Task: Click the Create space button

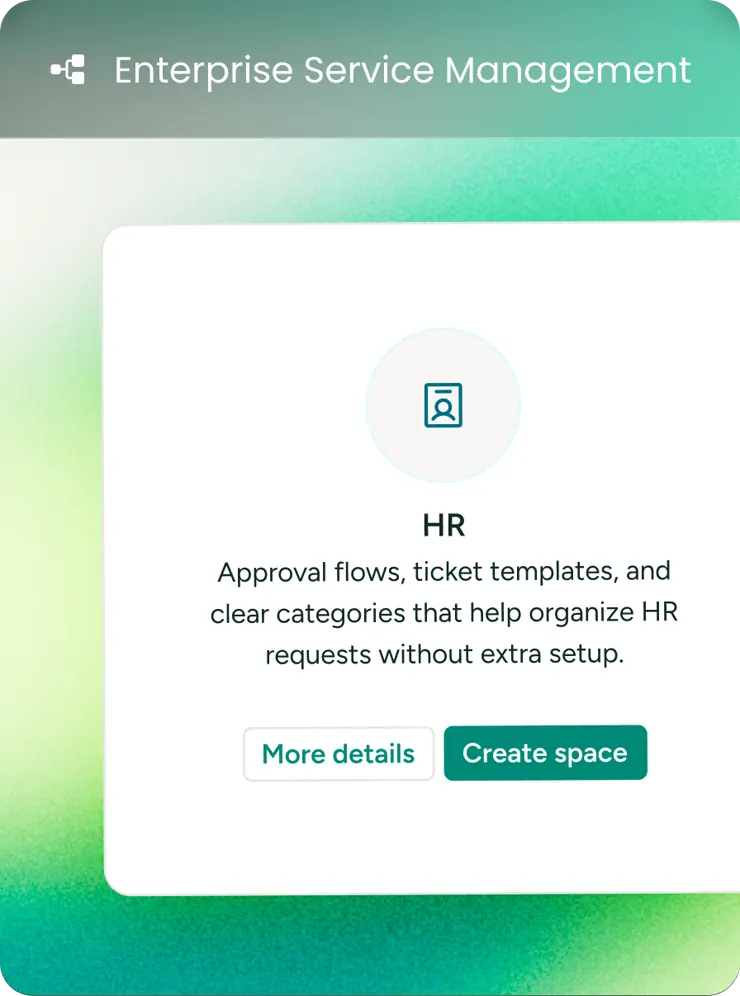Action: (545, 753)
